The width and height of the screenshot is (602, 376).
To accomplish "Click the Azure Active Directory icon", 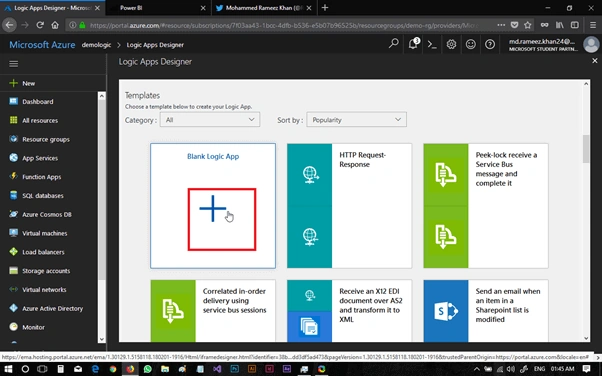I will (x=13, y=308).
